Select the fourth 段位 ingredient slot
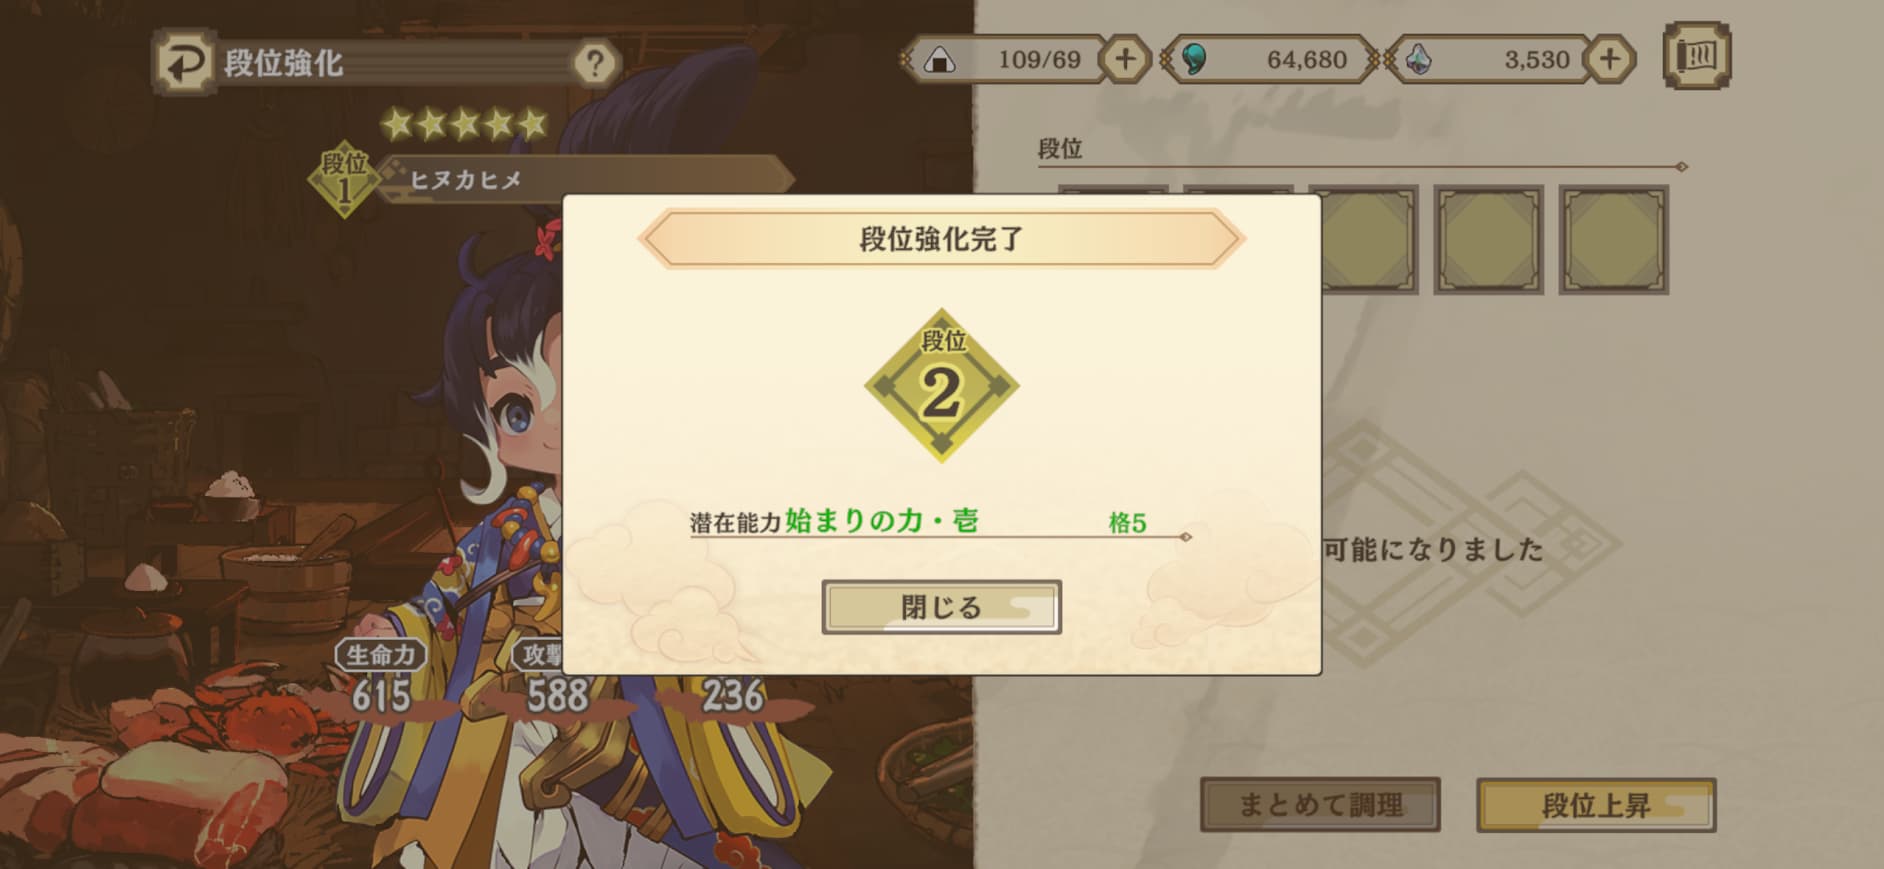 tap(1489, 239)
